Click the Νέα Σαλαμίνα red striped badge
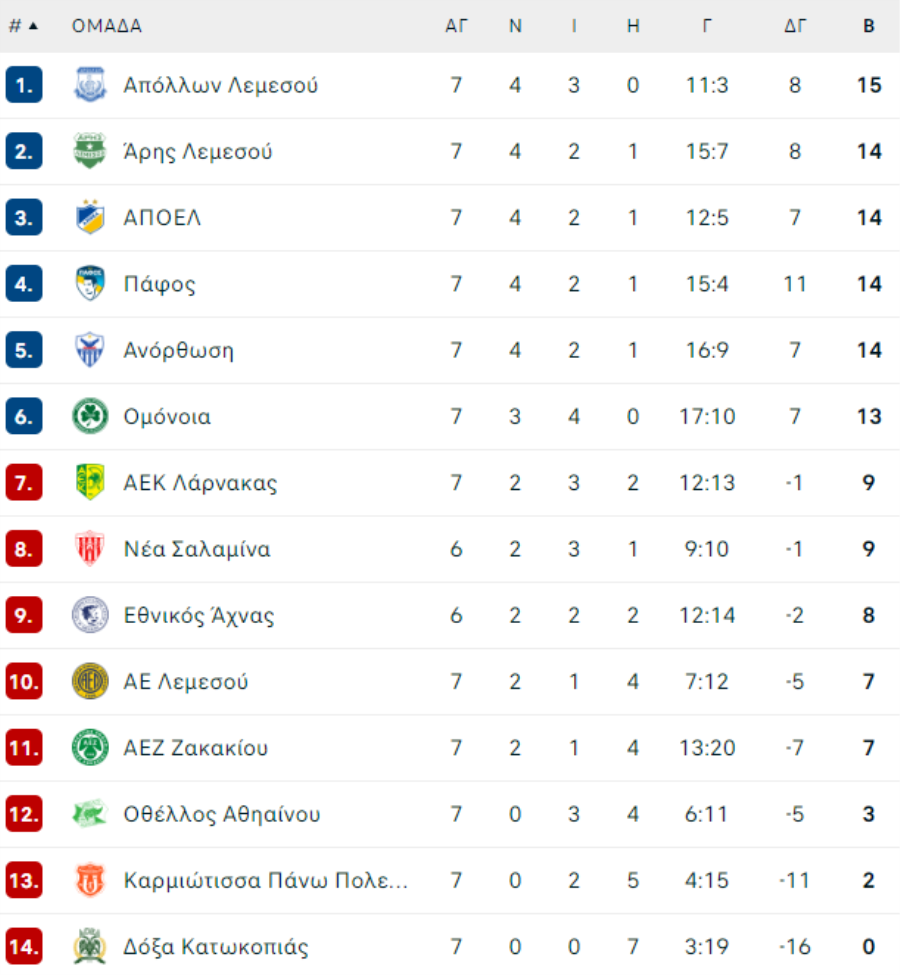Screen dimensions: 900x975 point(90,549)
